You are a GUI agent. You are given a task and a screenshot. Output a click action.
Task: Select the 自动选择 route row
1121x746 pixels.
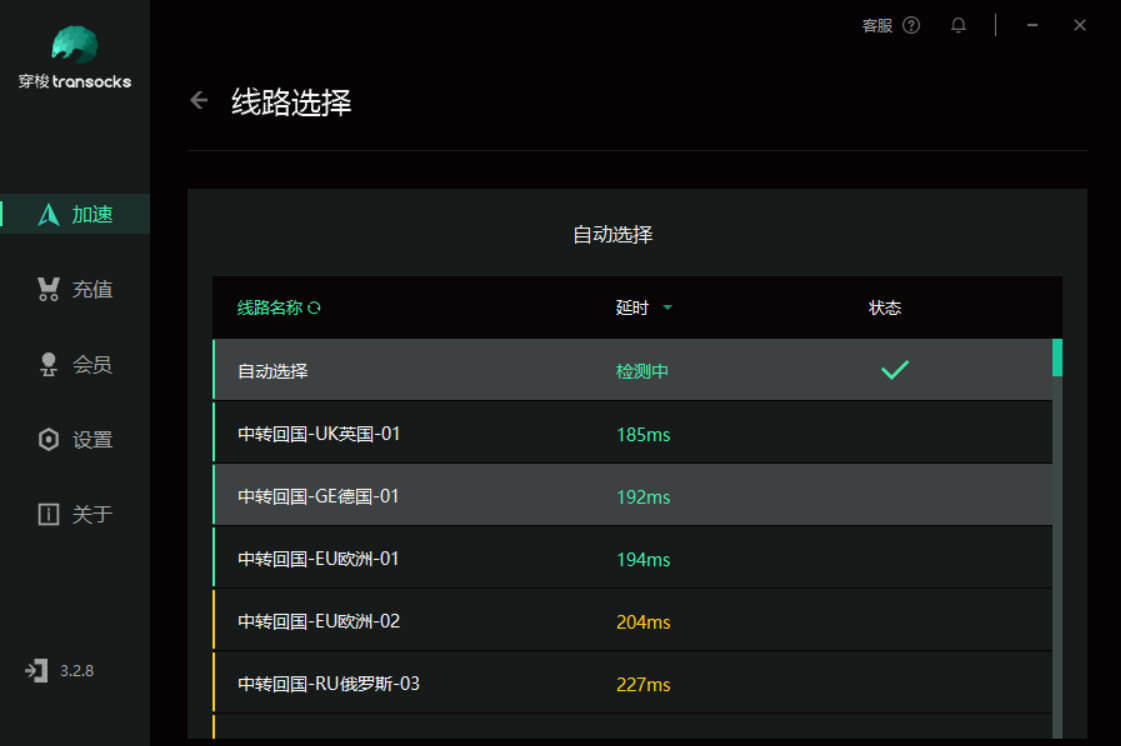tap(633, 370)
